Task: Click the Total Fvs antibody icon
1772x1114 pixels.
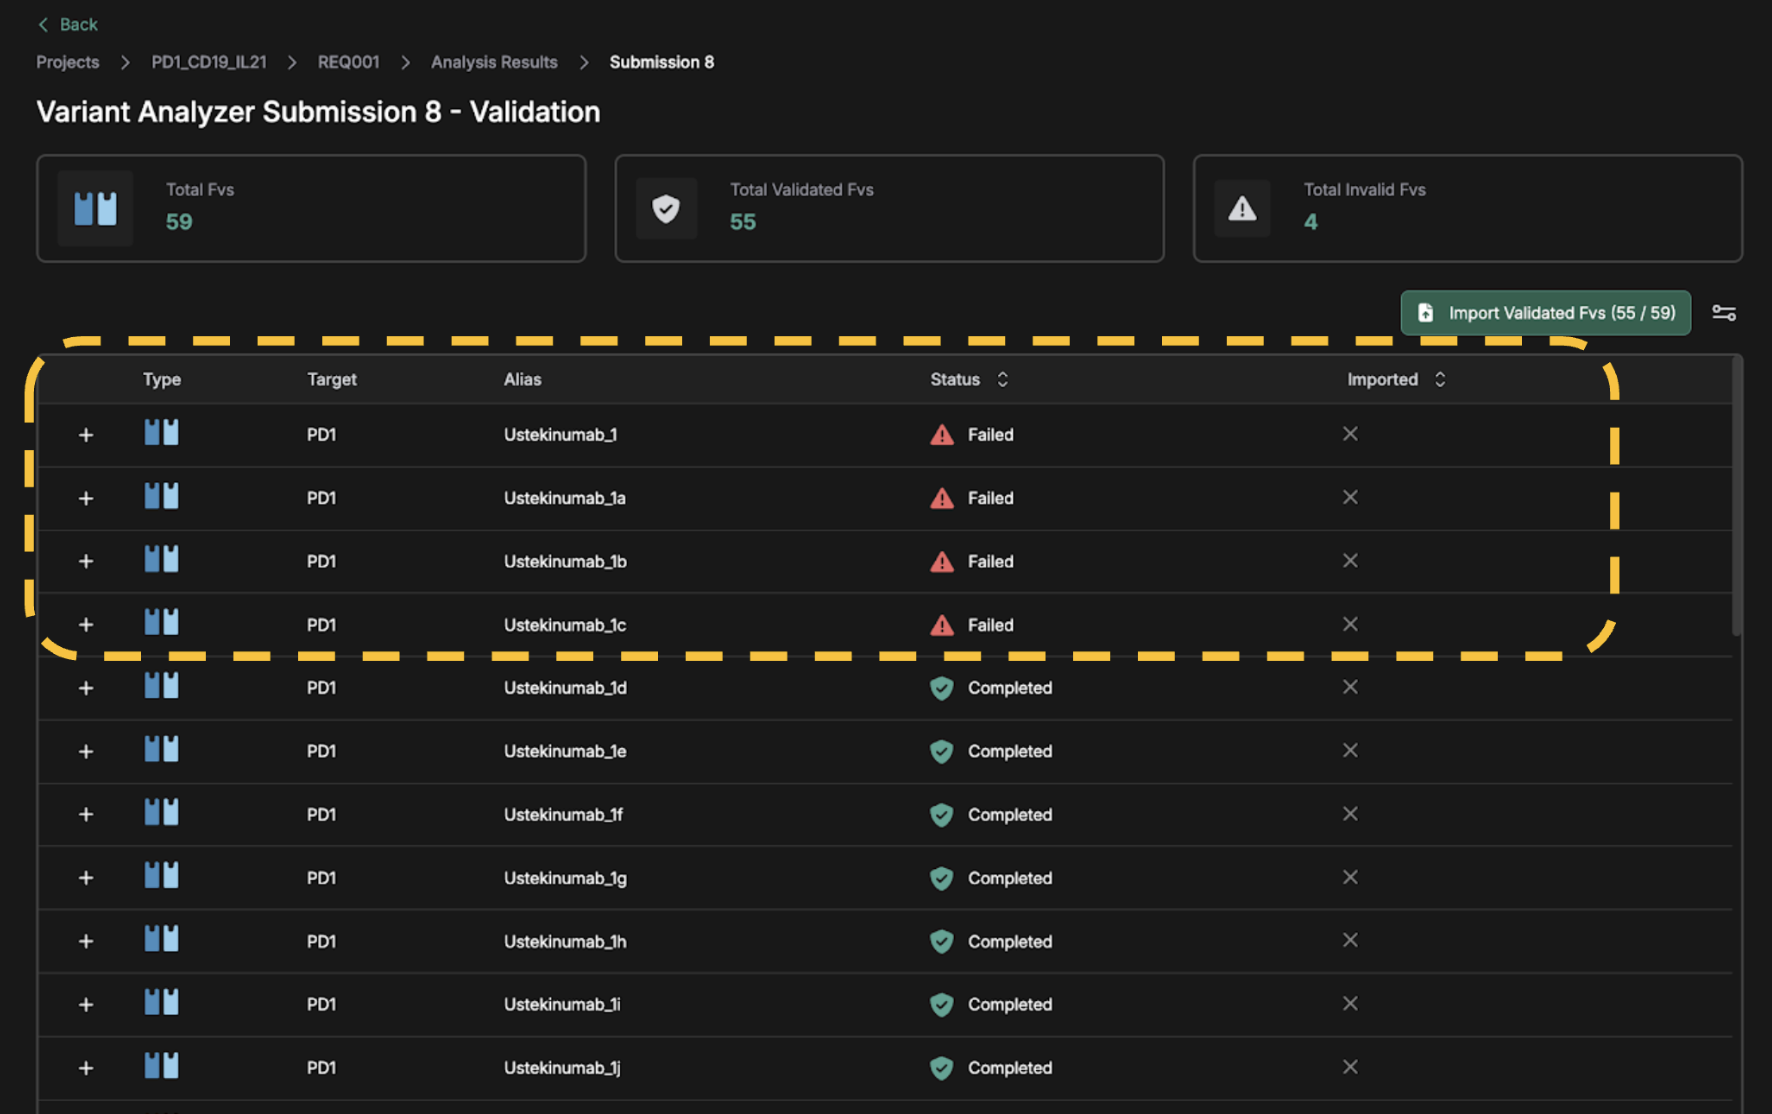Action: (x=95, y=208)
